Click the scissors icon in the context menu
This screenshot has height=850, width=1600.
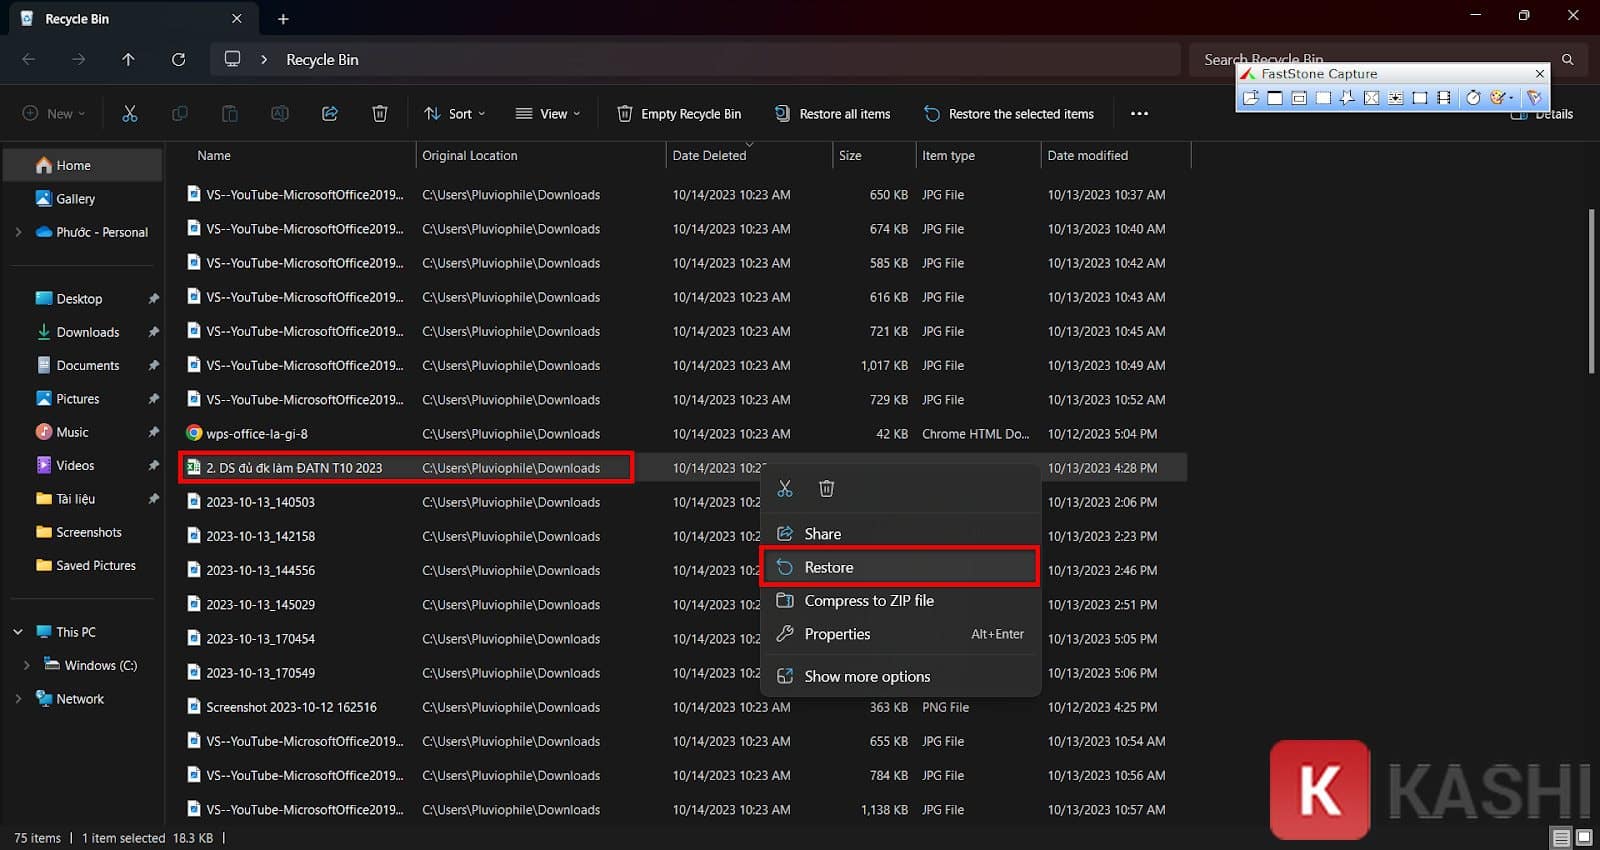point(785,488)
